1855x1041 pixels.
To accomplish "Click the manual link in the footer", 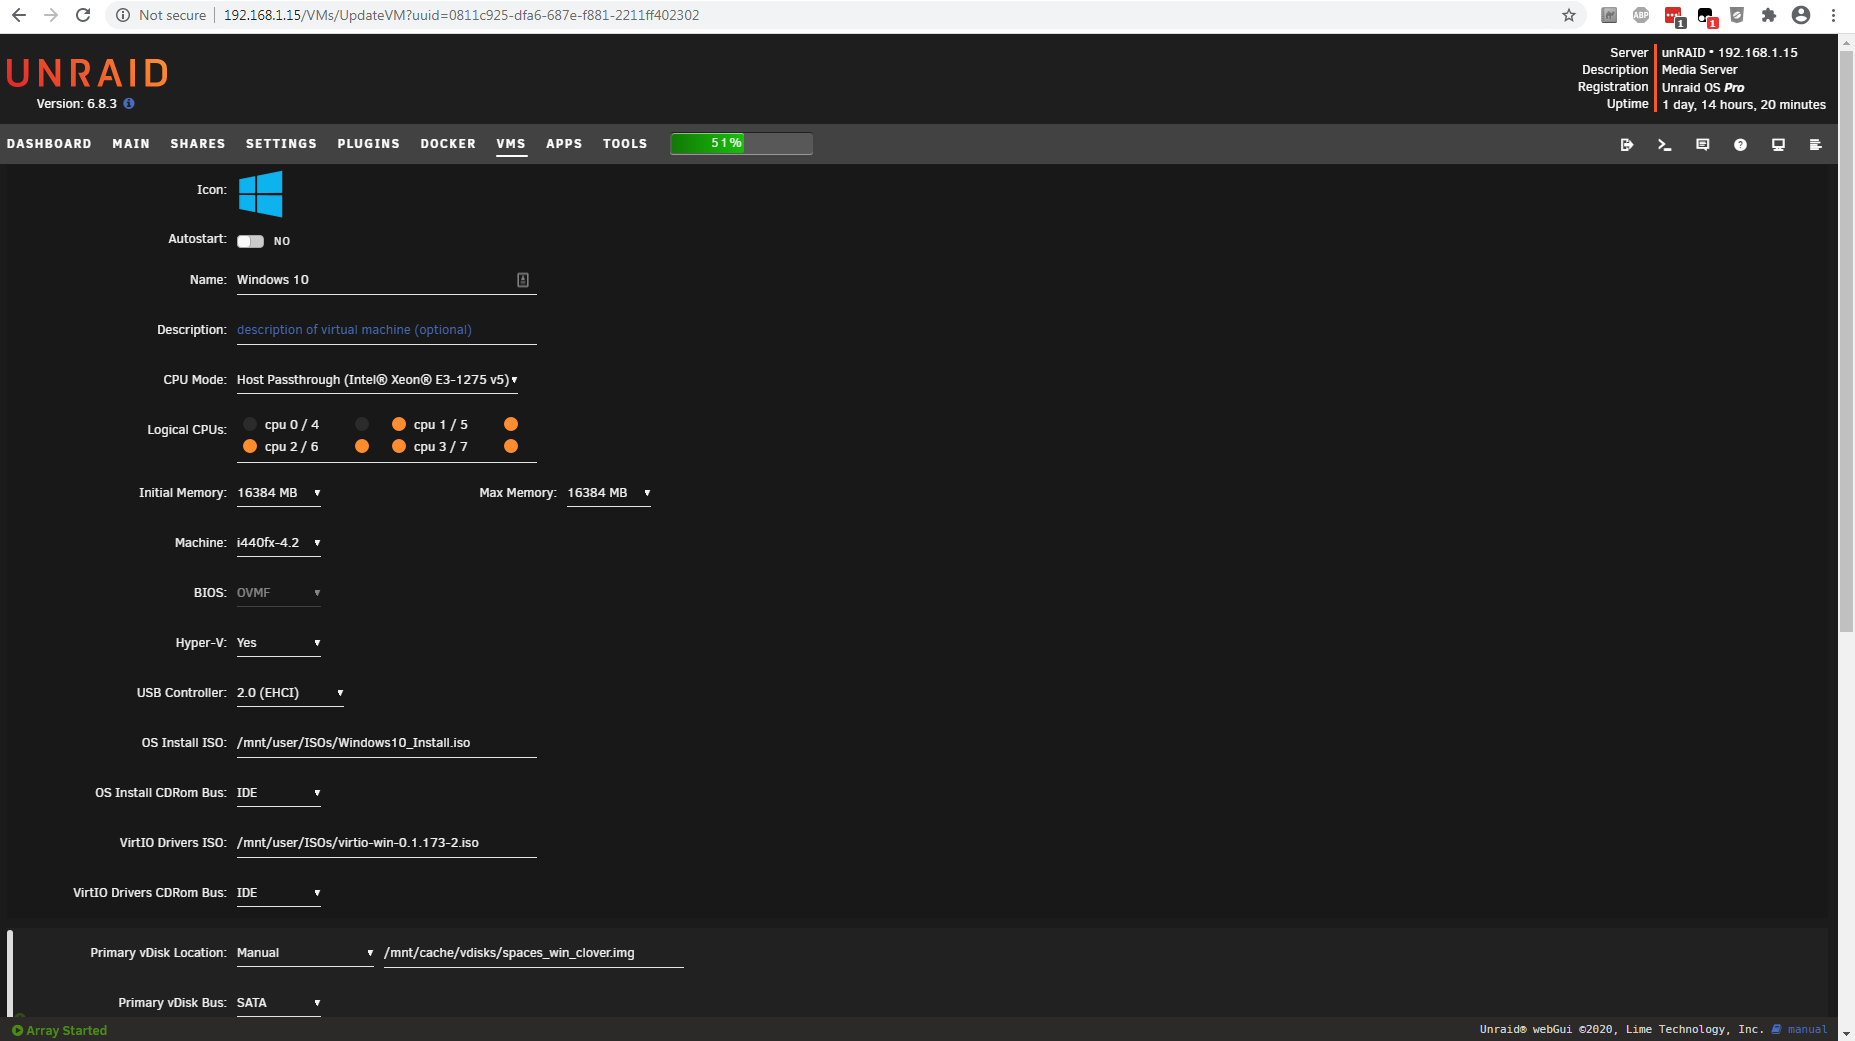I will click(1806, 1029).
